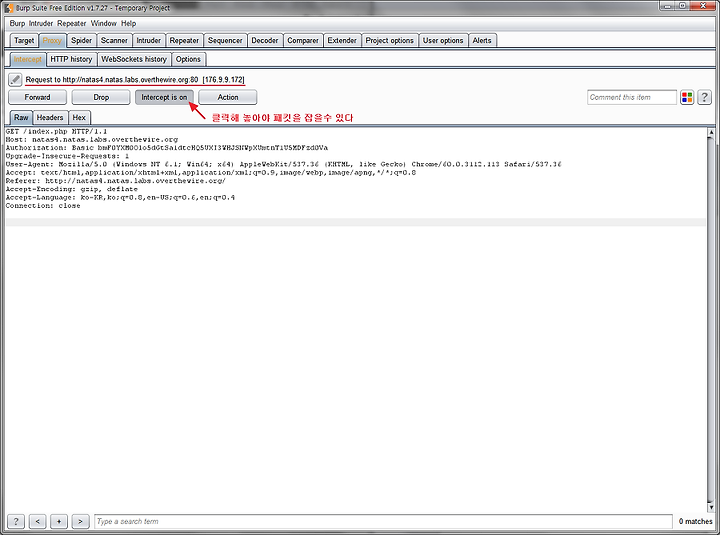Open the Alerts tab
The width and height of the screenshot is (720, 535).
point(482,40)
